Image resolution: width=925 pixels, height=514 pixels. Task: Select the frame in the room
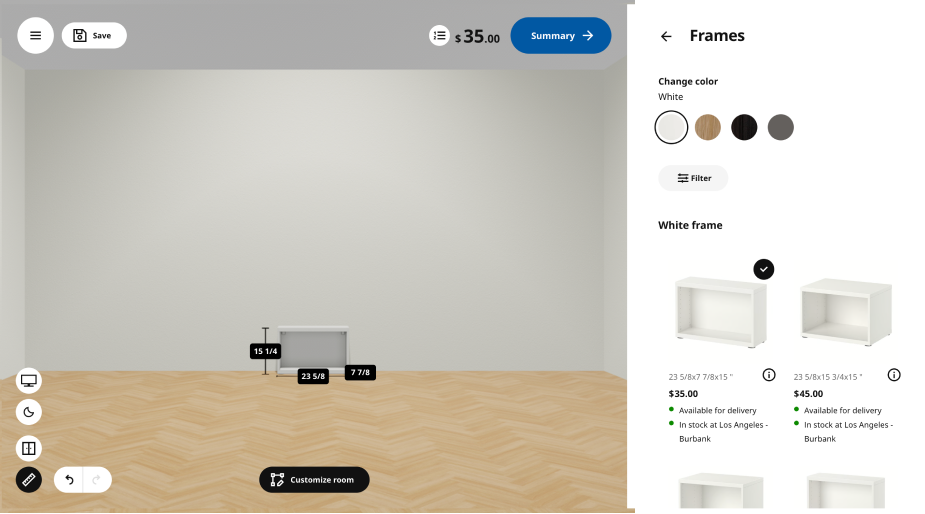pyautogui.click(x=313, y=349)
